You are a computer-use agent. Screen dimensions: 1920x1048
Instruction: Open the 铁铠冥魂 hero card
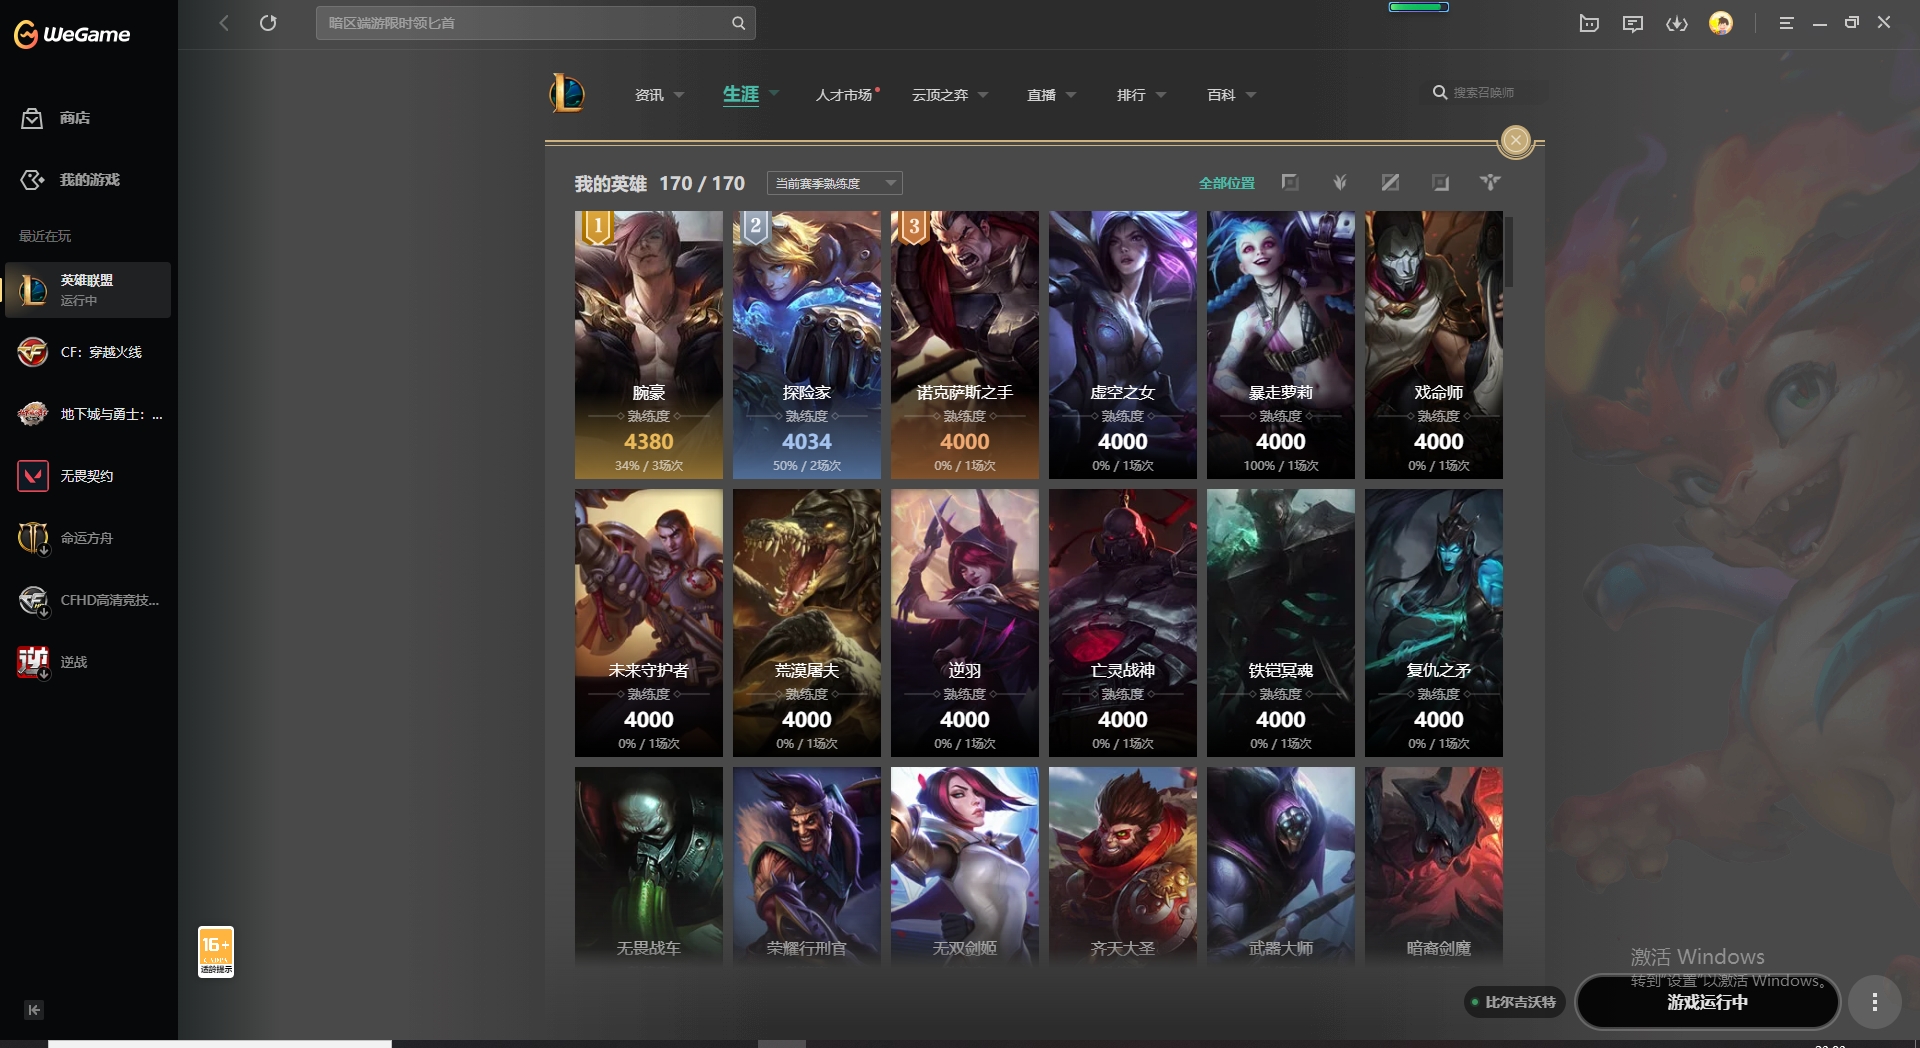[1281, 623]
